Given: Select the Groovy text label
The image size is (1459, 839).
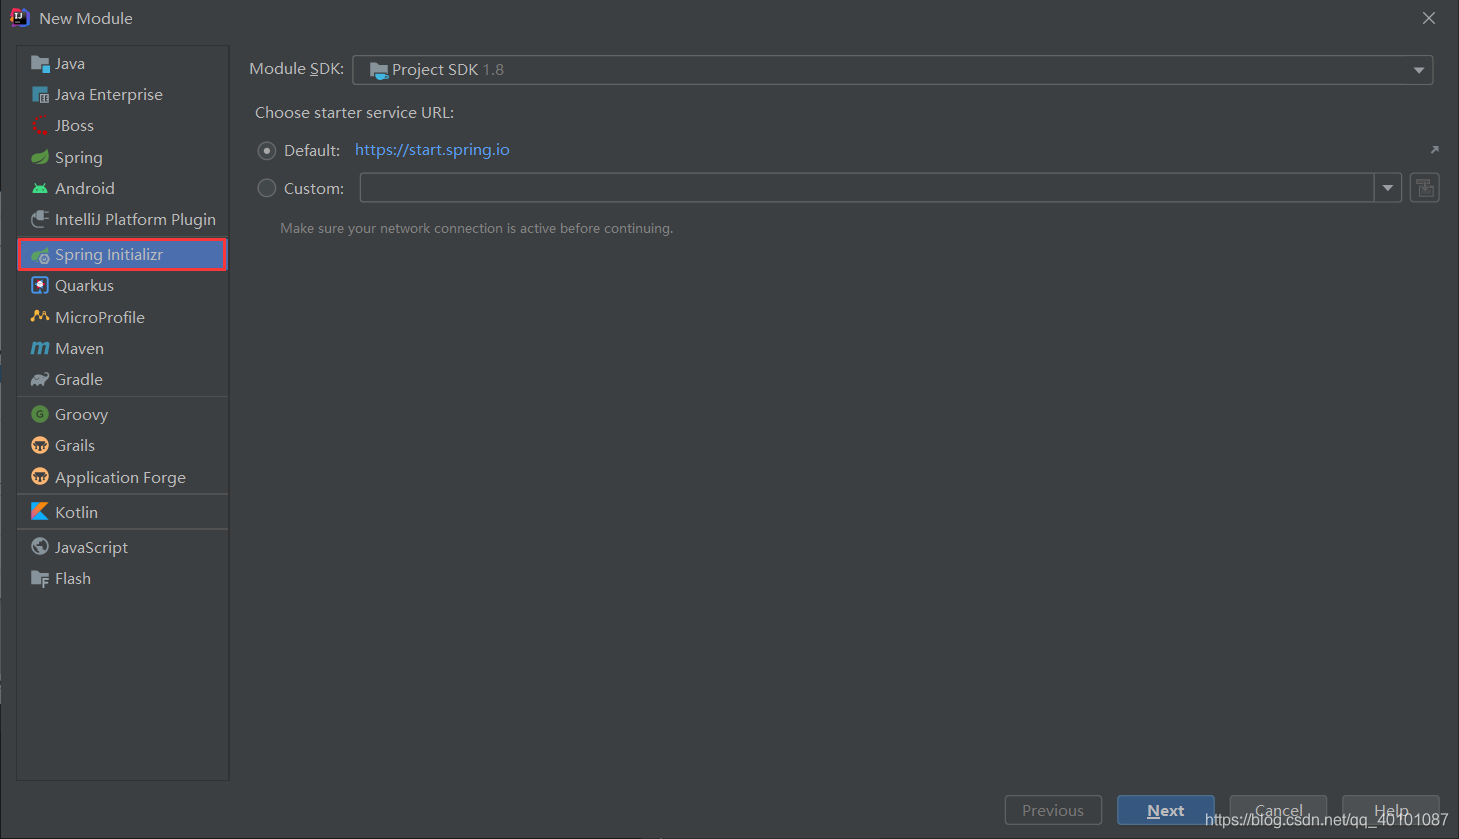Looking at the screenshot, I should click(x=81, y=414).
